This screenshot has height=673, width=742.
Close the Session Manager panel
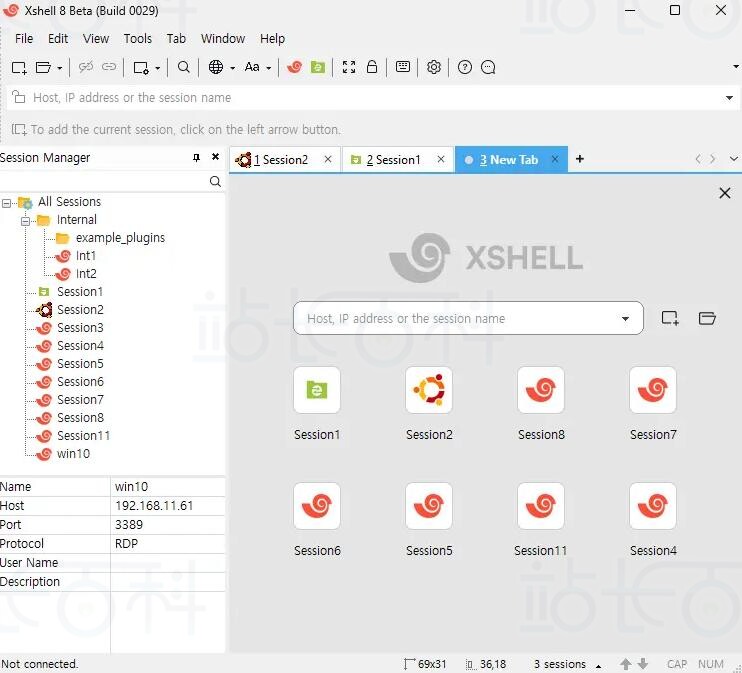tap(215, 157)
